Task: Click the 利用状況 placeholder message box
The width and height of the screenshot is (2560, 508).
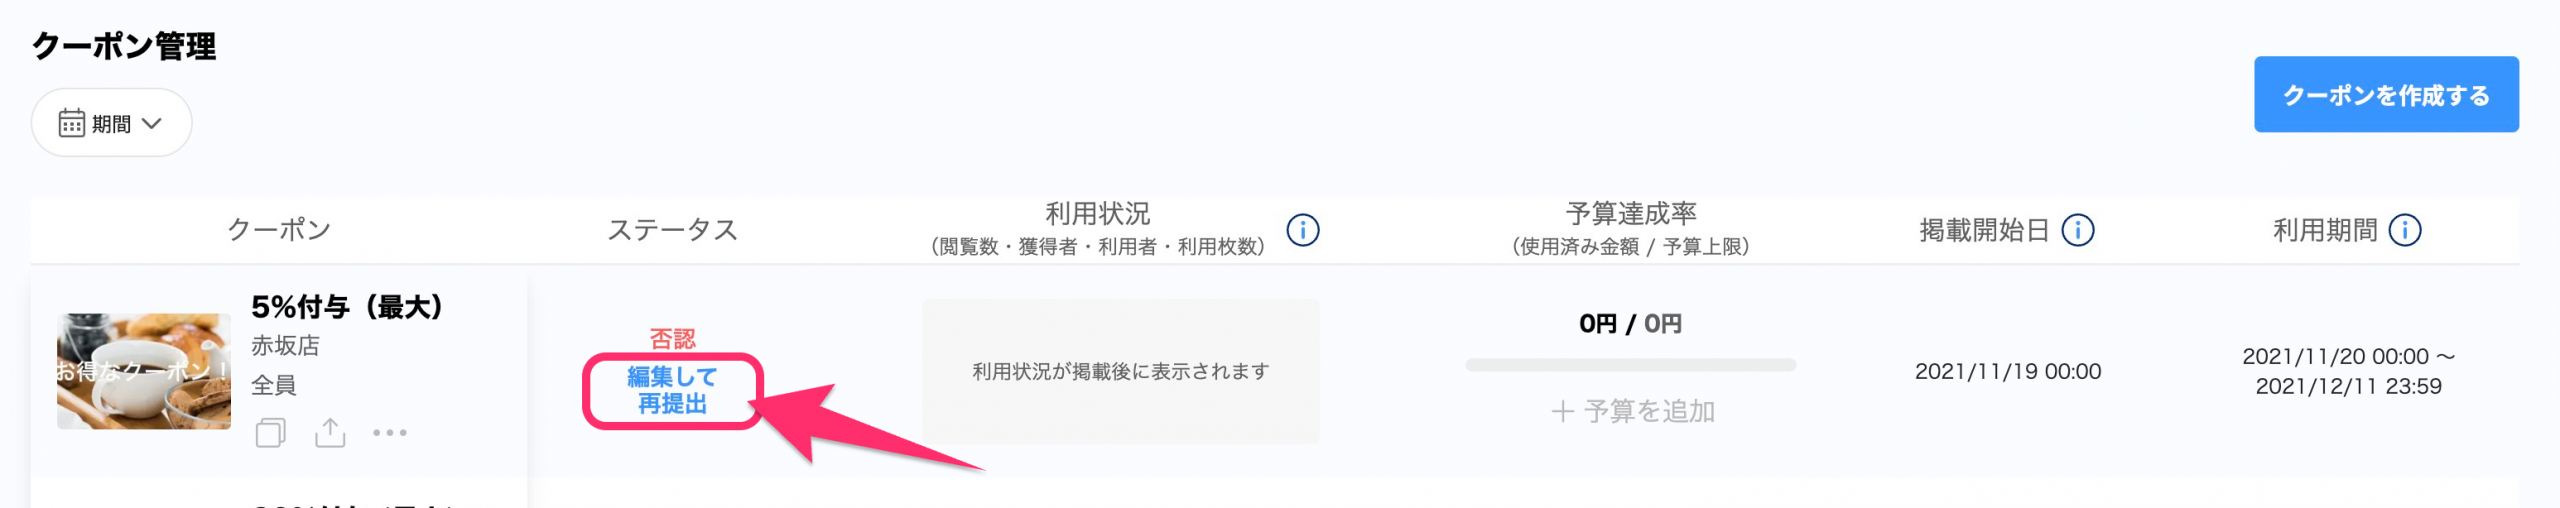Action: click(1120, 371)
